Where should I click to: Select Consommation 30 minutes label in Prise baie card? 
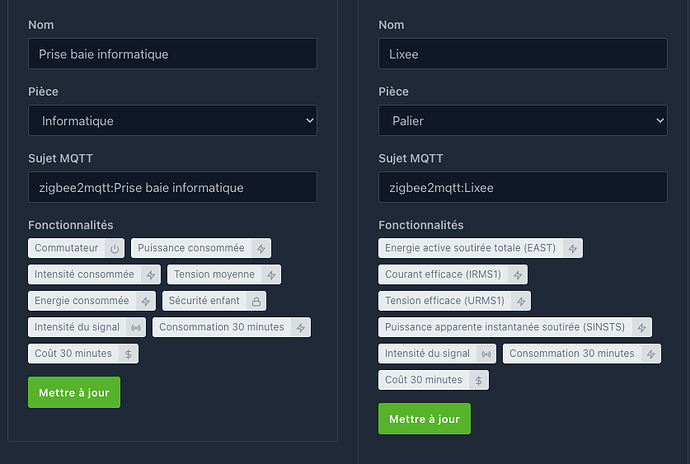coord(222,327)
